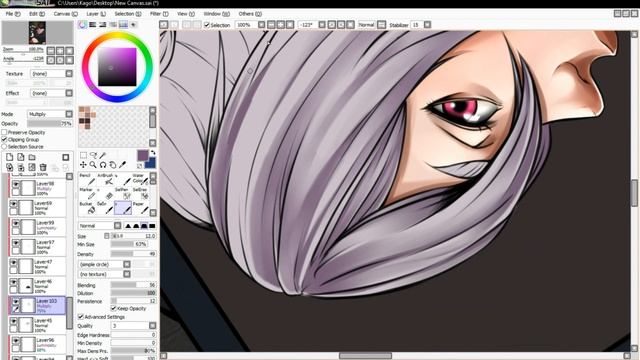Open the no texture brush dropdown

click(104, 274)
